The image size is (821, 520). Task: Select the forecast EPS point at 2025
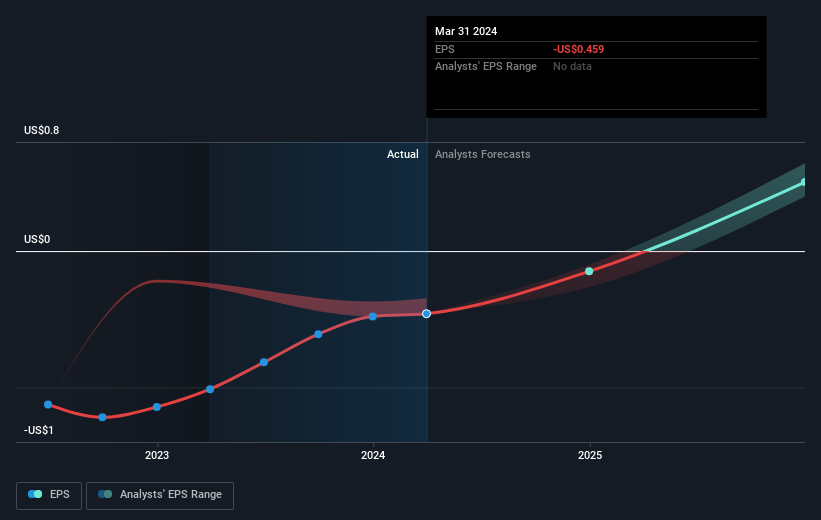(x=589, y=271)
